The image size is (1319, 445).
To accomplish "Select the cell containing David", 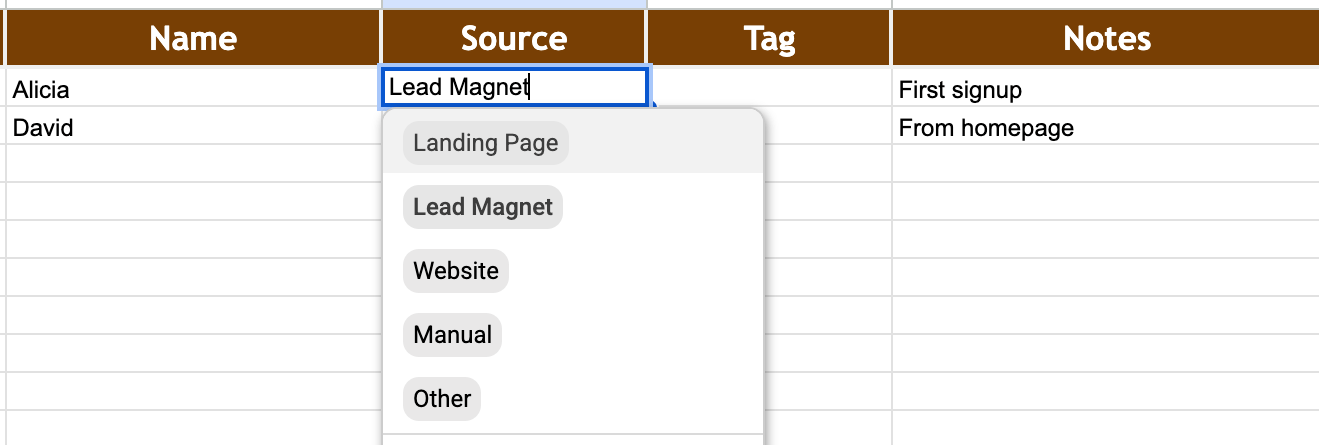I will tap(193, 128).
